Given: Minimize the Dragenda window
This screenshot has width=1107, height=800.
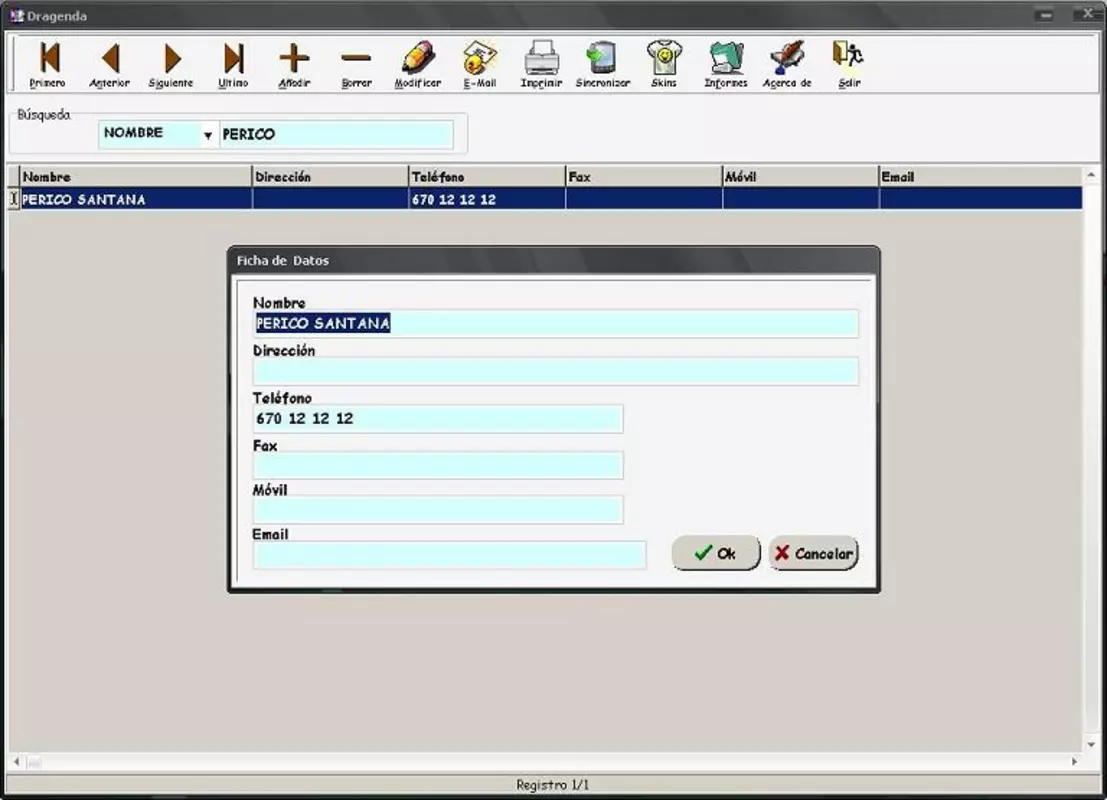Looking at the screenshot, I should (1046, 15).
